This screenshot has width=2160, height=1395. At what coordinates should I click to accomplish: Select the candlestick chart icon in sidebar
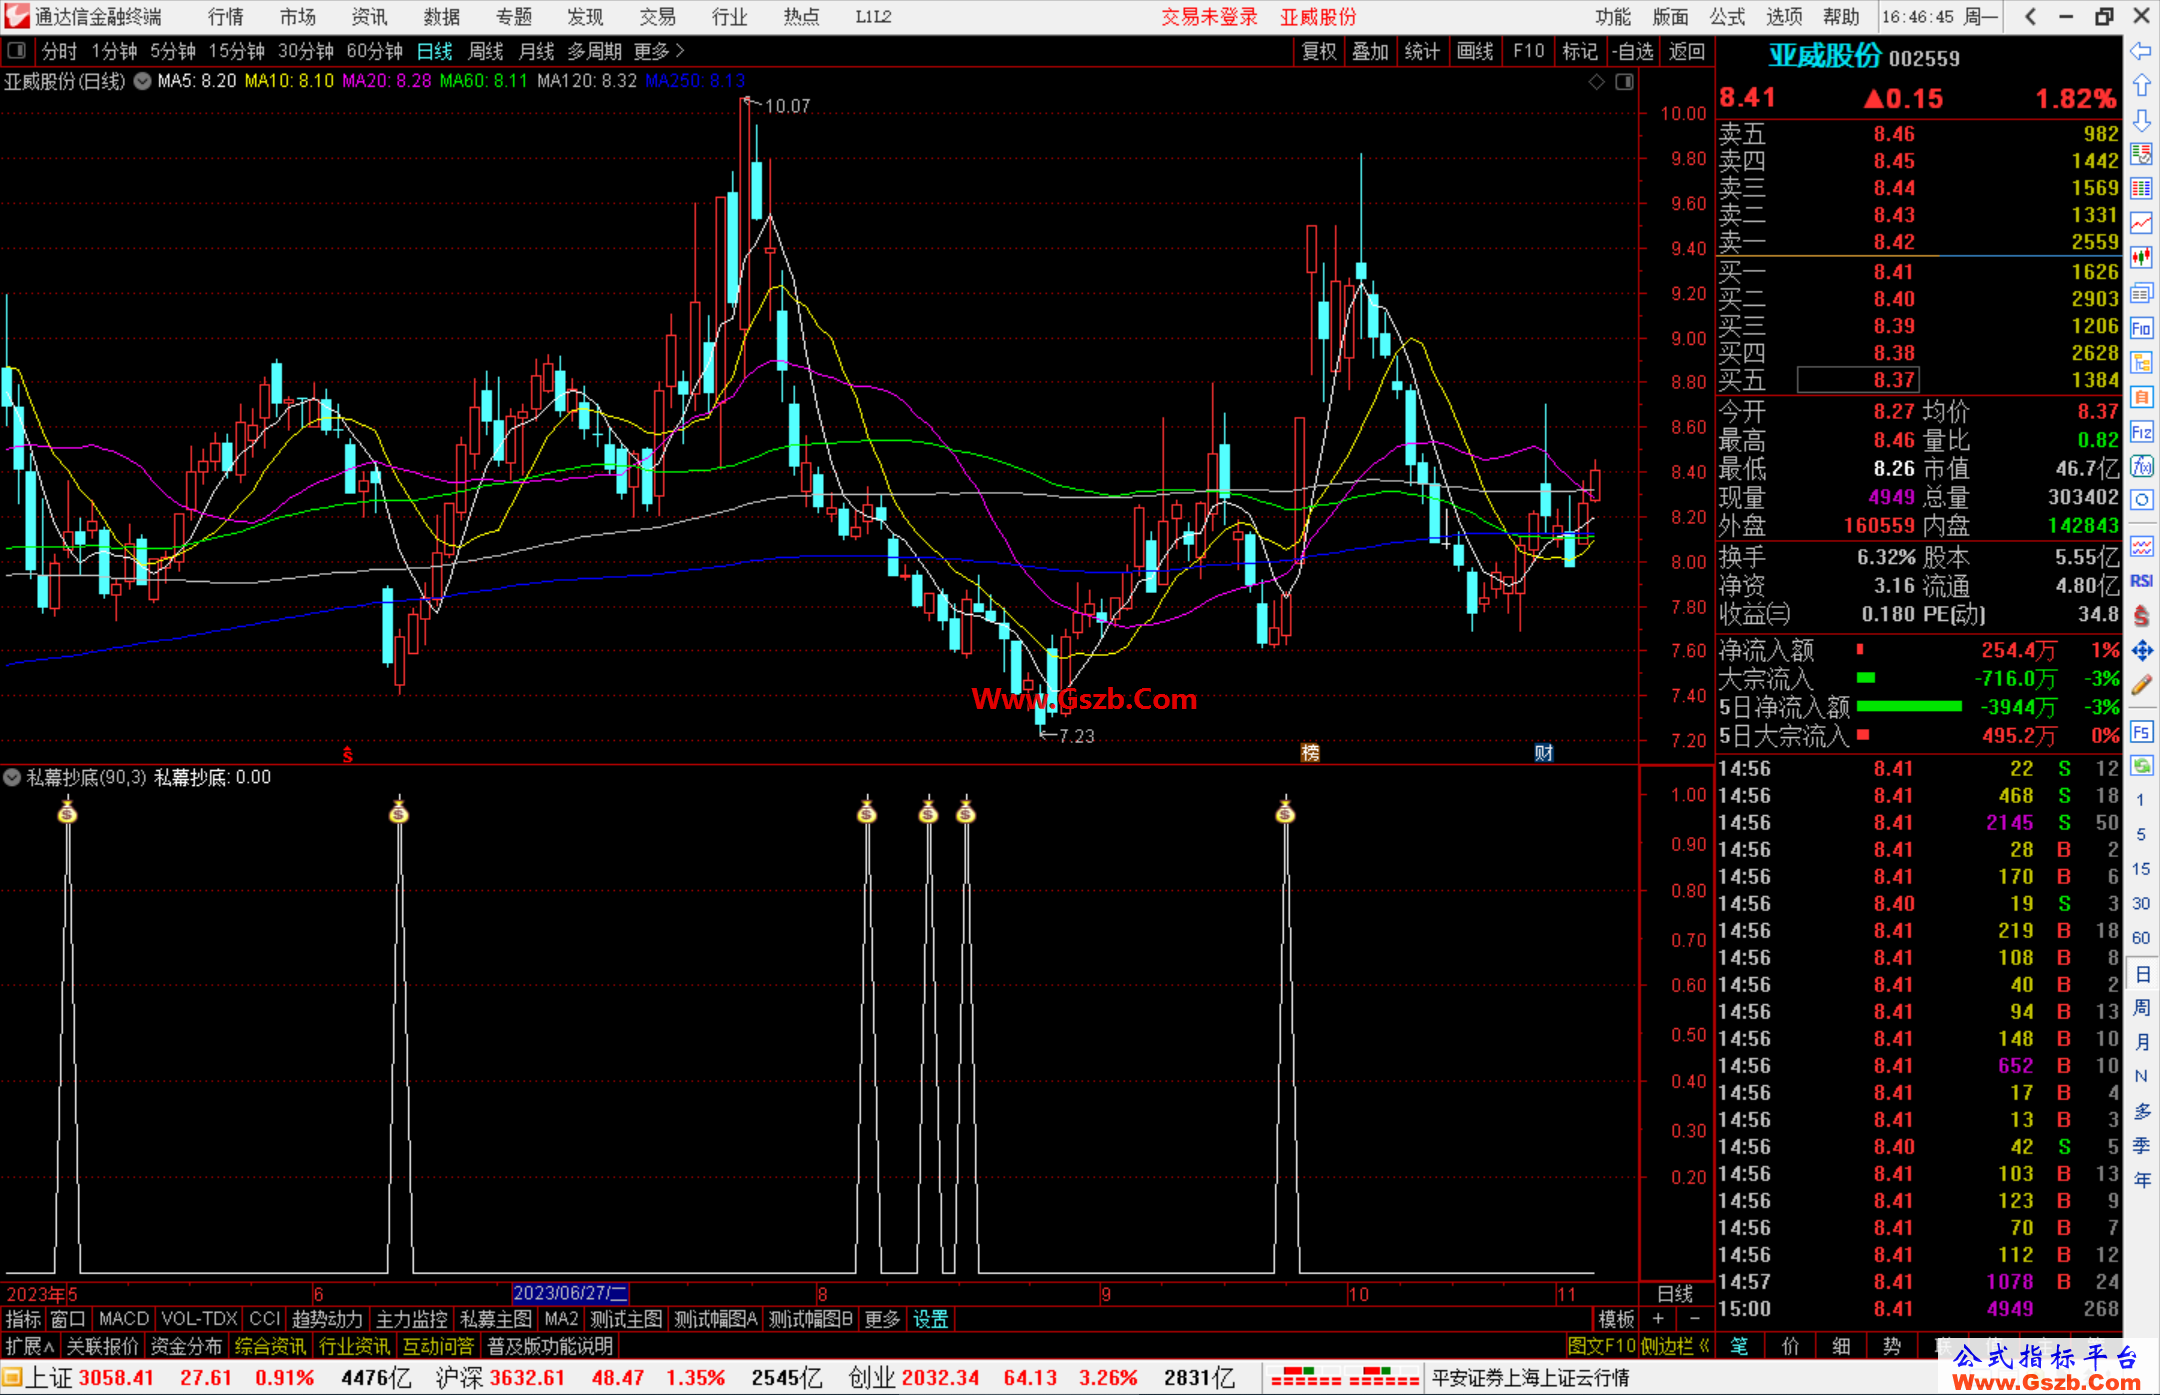[2141, 258]
